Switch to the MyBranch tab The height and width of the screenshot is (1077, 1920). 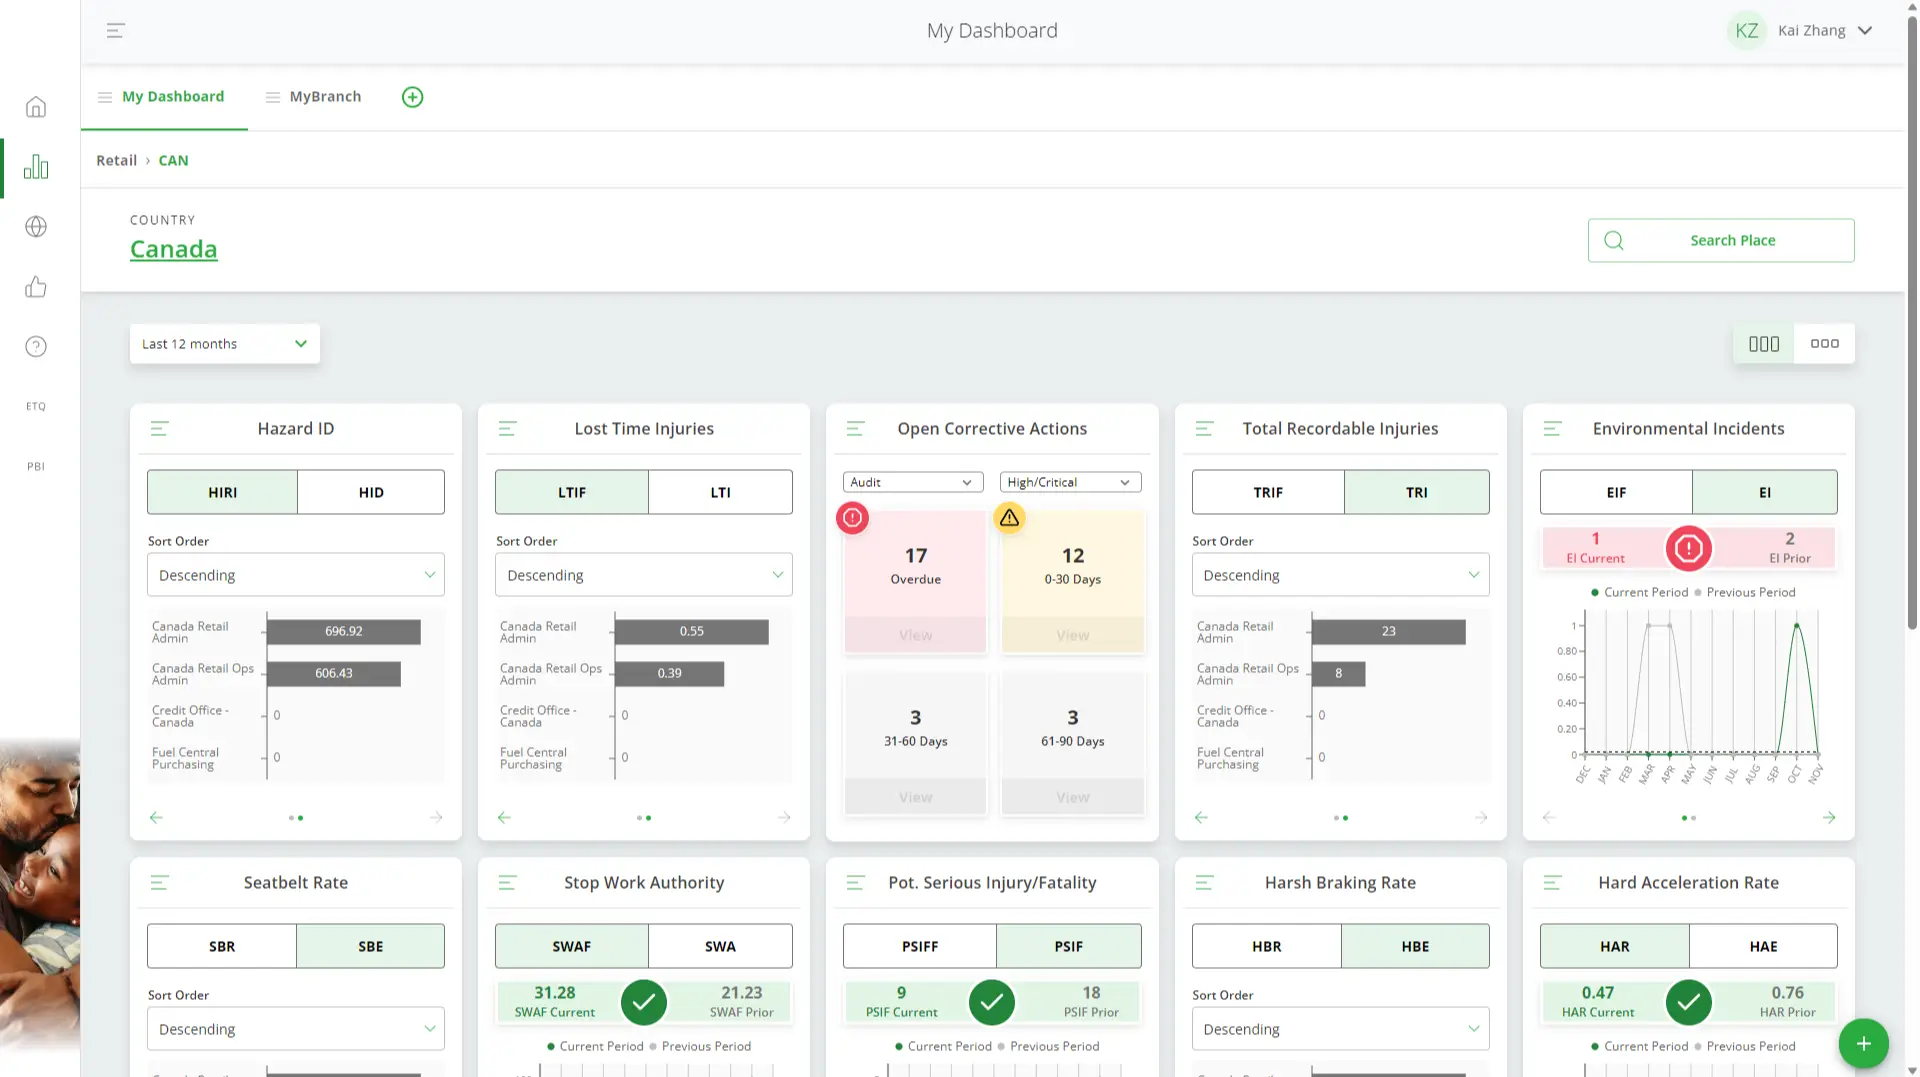pos(324,97)
